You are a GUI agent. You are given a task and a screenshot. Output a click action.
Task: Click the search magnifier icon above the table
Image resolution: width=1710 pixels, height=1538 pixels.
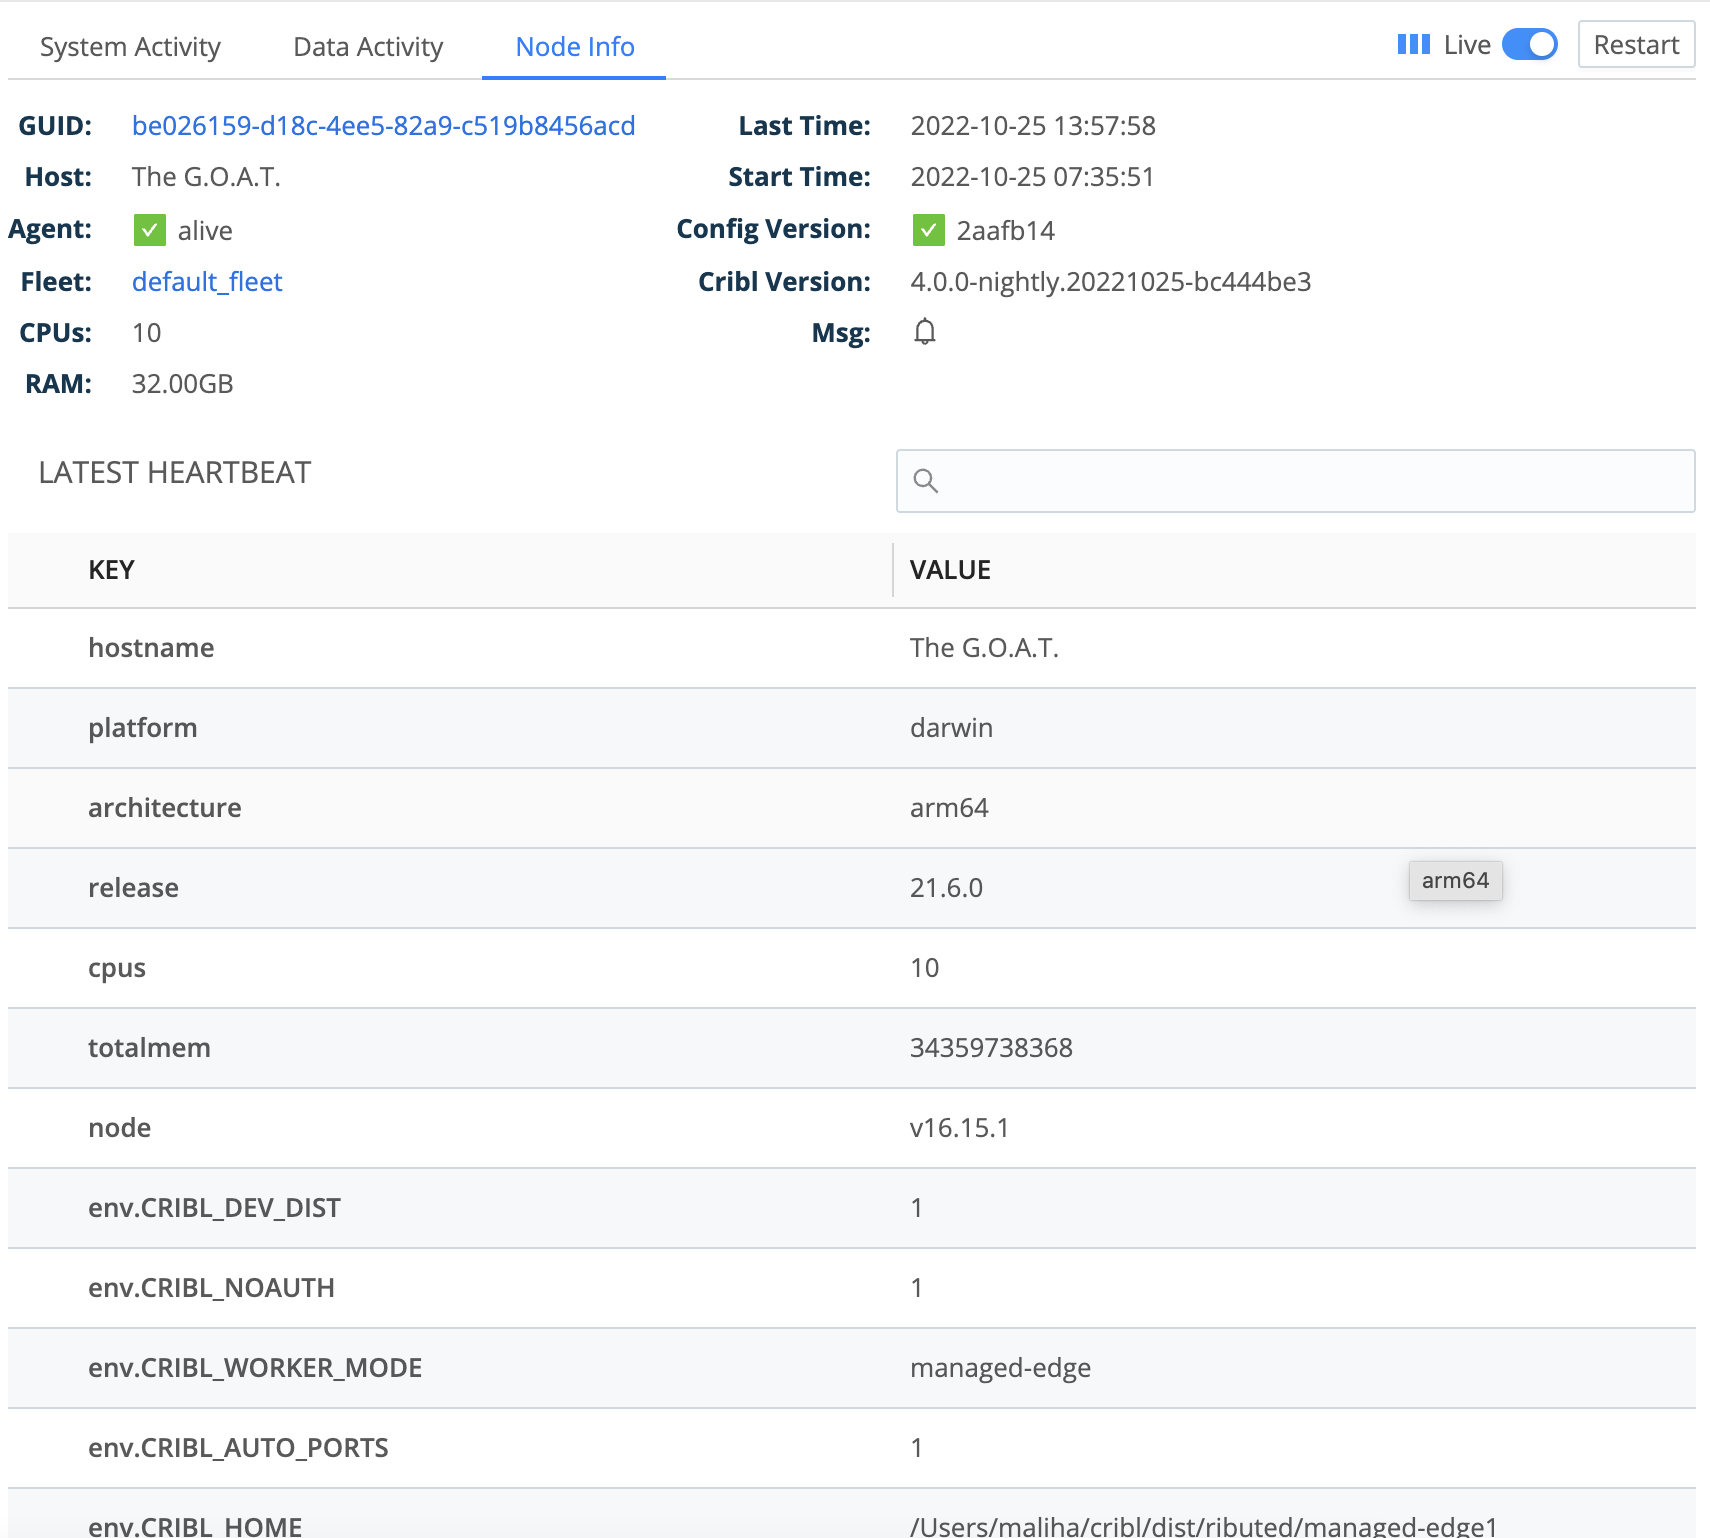(x=926, y=481)
